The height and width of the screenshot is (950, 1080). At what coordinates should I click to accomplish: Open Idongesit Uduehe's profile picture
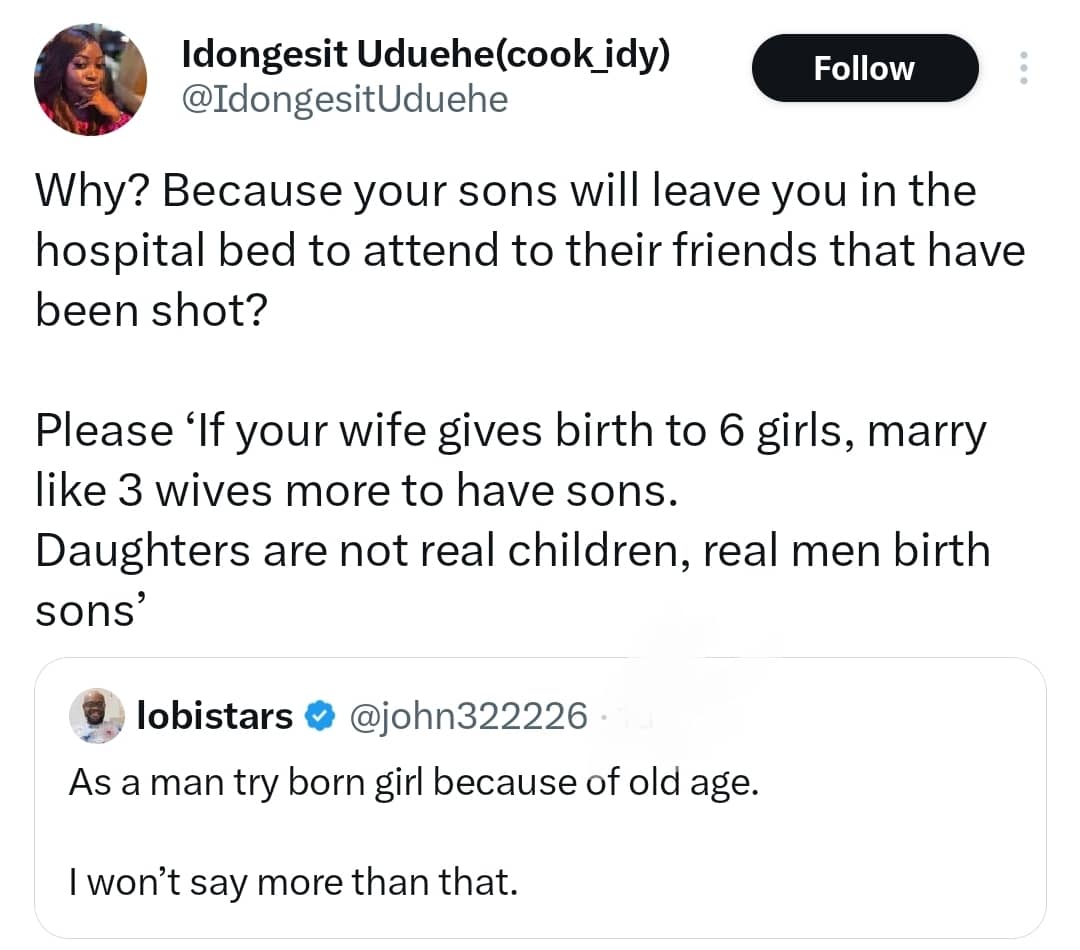(90, 78)
